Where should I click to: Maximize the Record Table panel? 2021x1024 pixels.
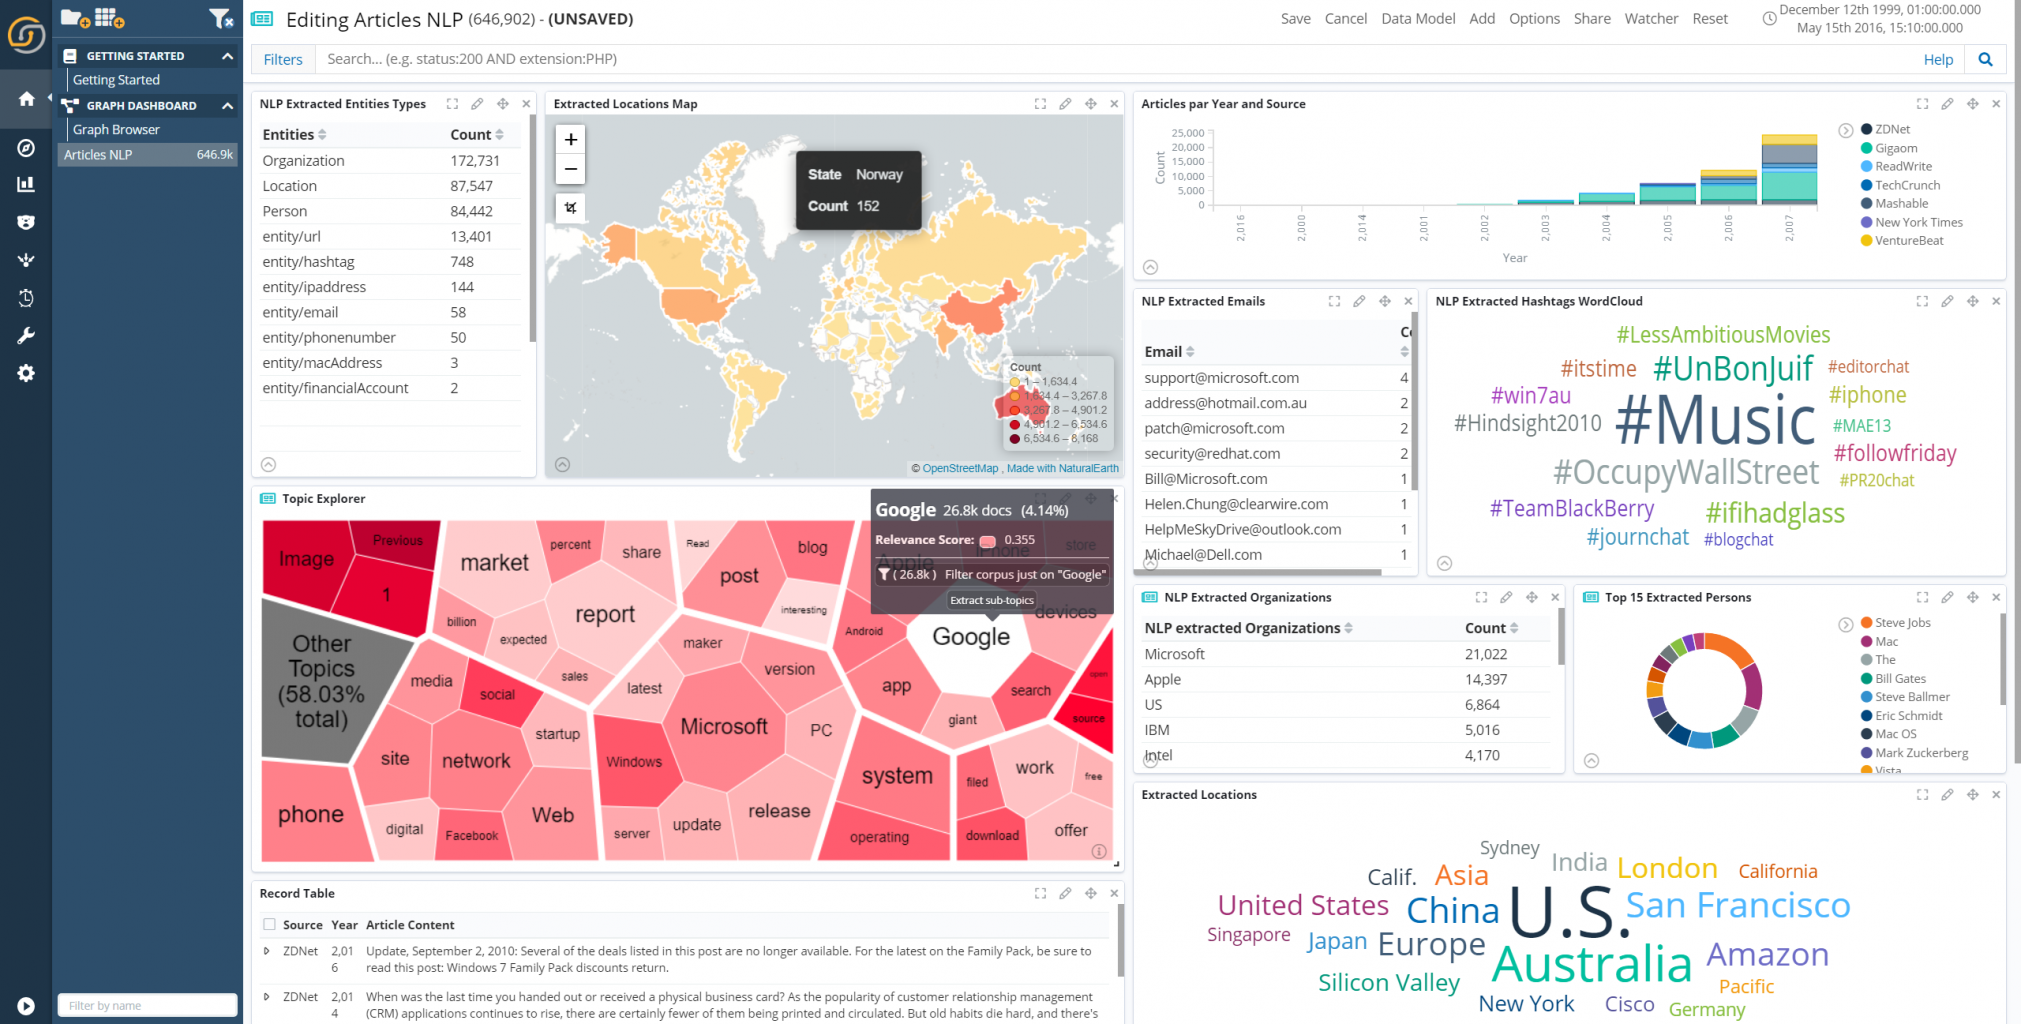(1040, 893)
